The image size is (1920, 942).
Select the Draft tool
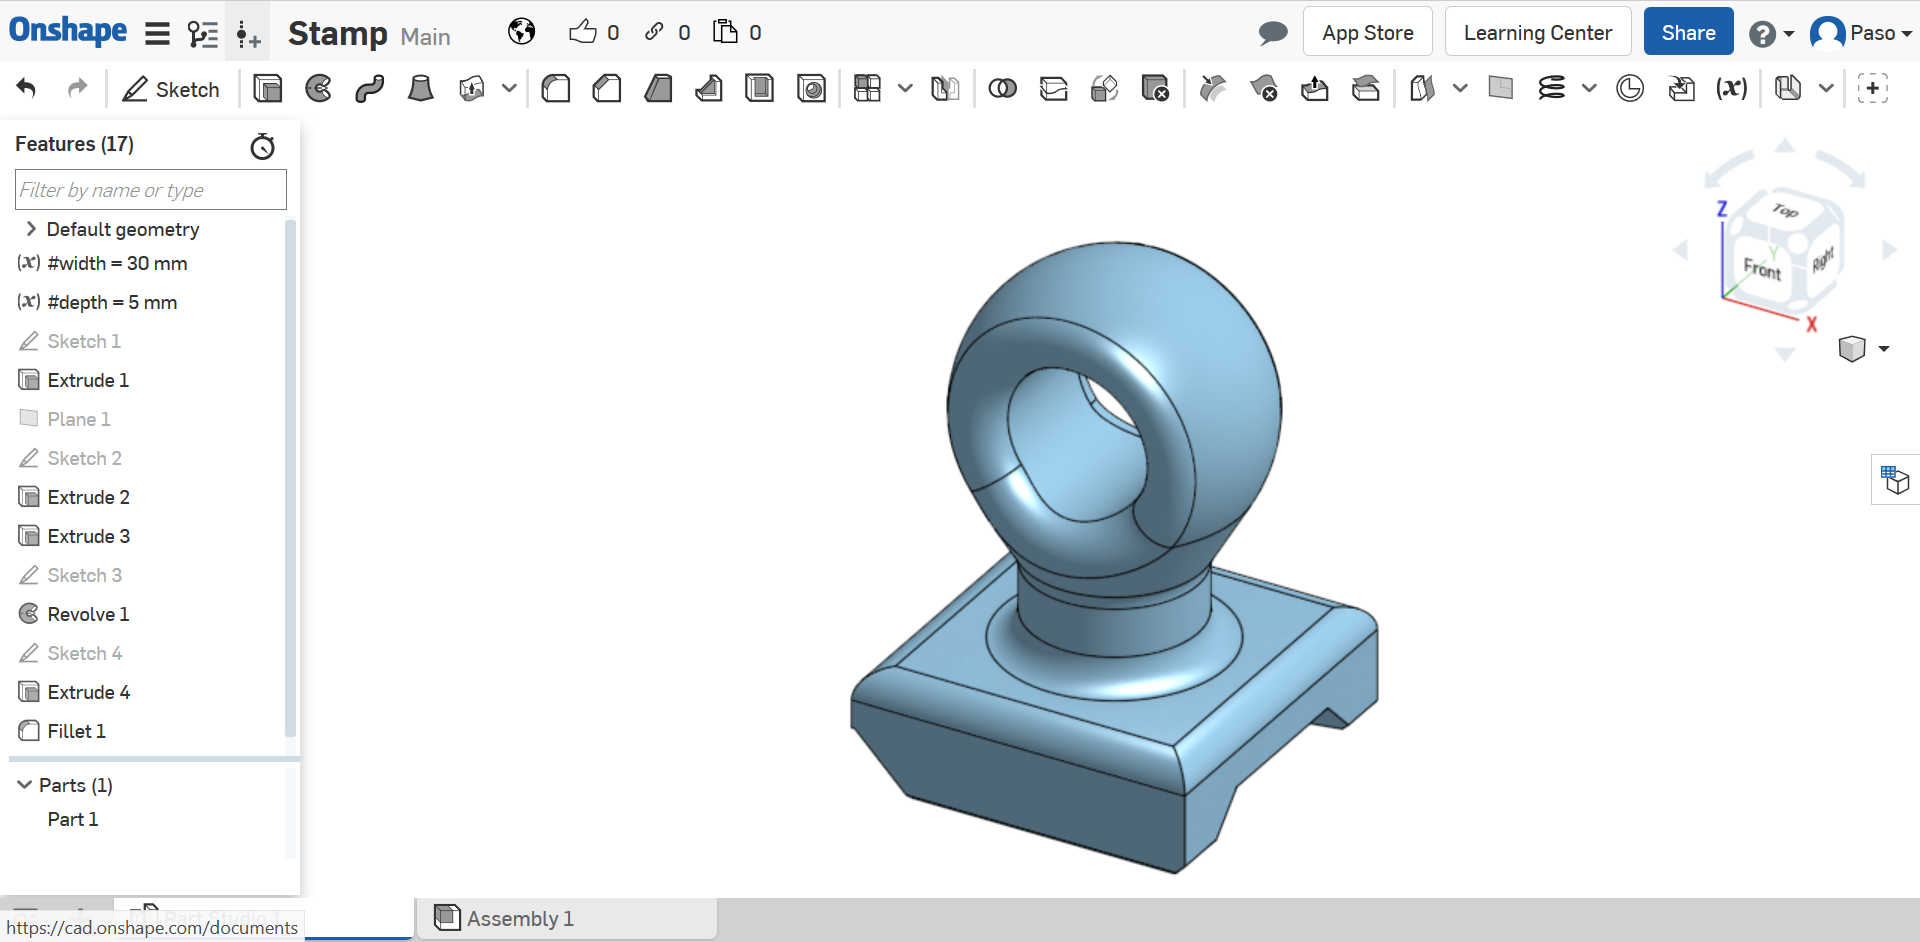click(658, 89)
